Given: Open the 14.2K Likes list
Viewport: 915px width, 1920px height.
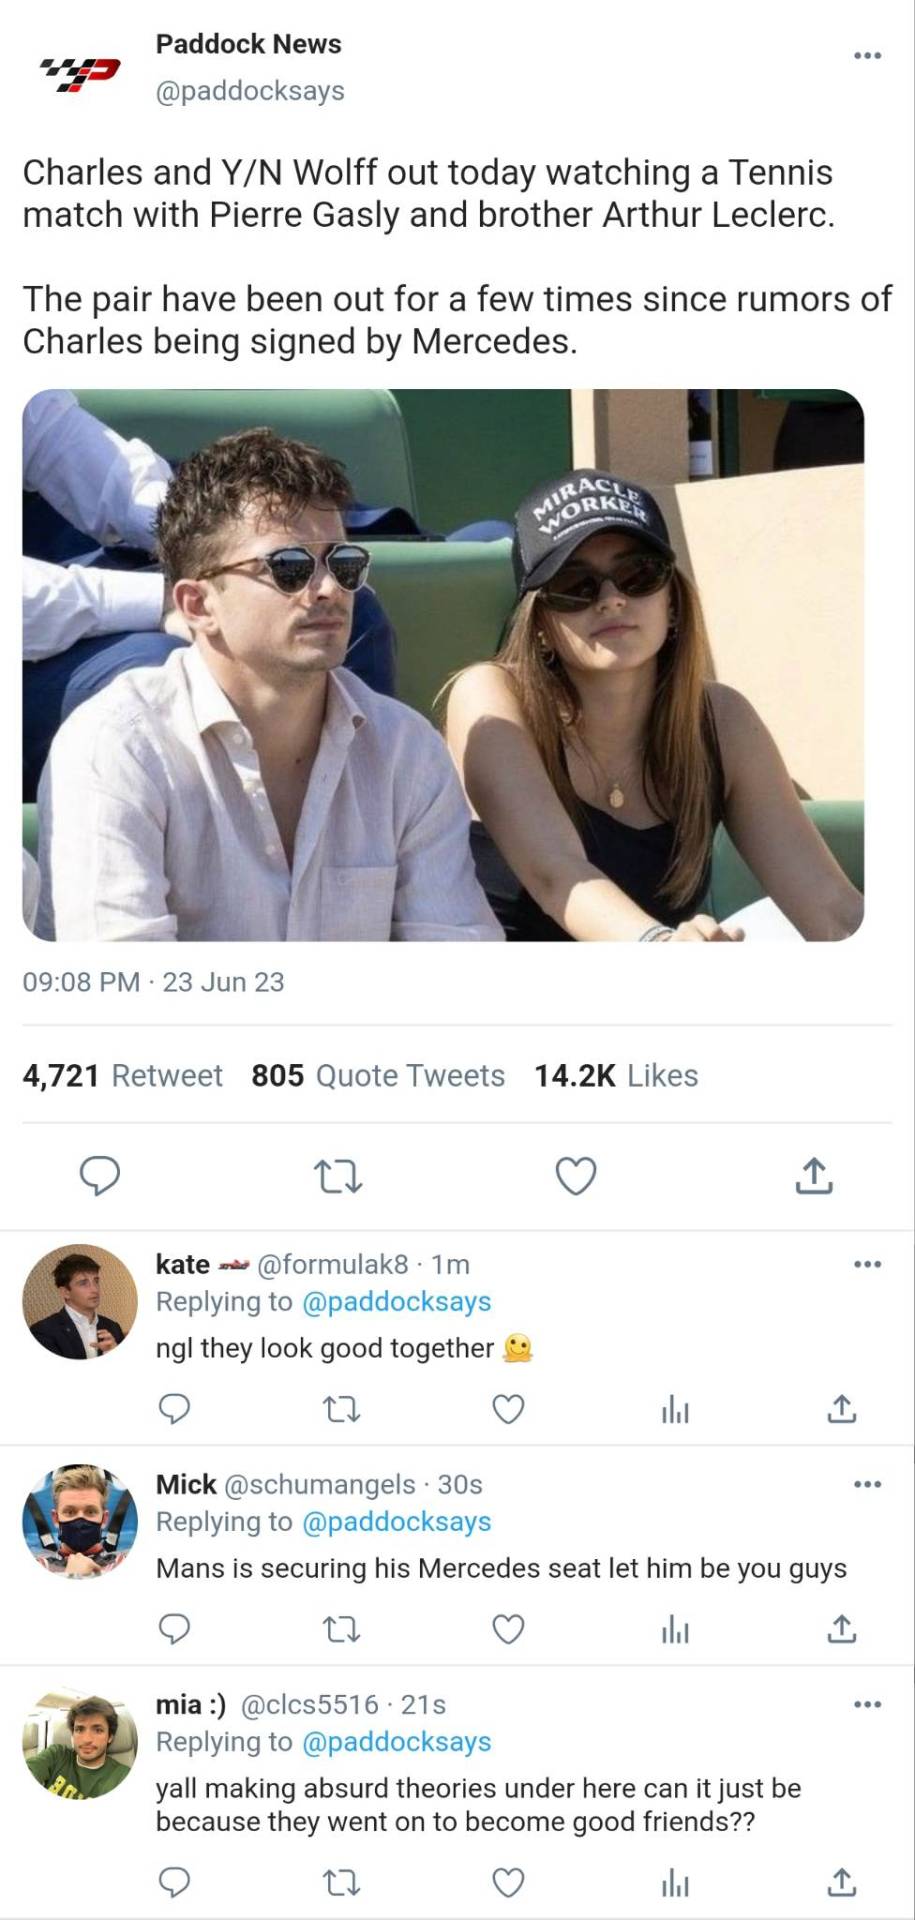Looking at the screenshot, I should [616, 1076].
